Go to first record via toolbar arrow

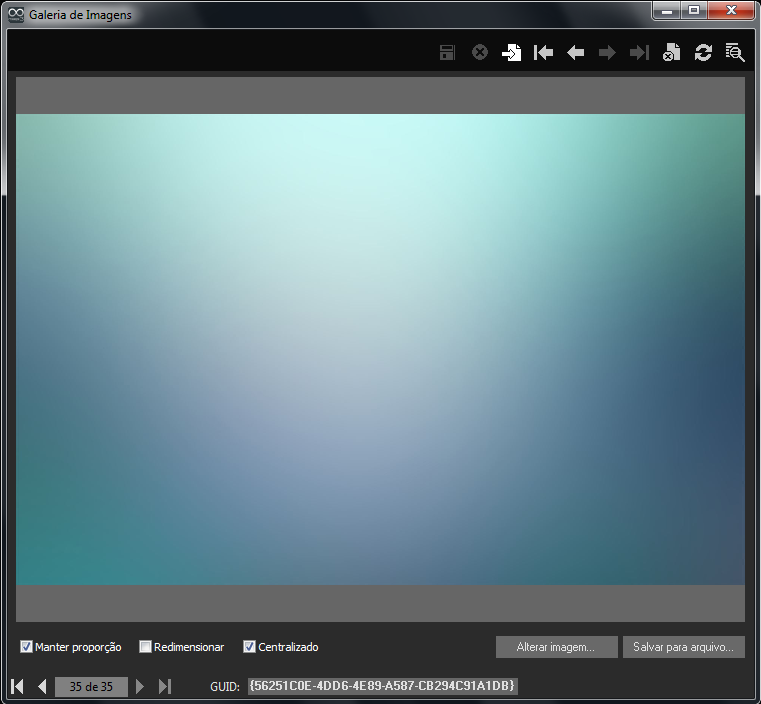click(543, 53)
